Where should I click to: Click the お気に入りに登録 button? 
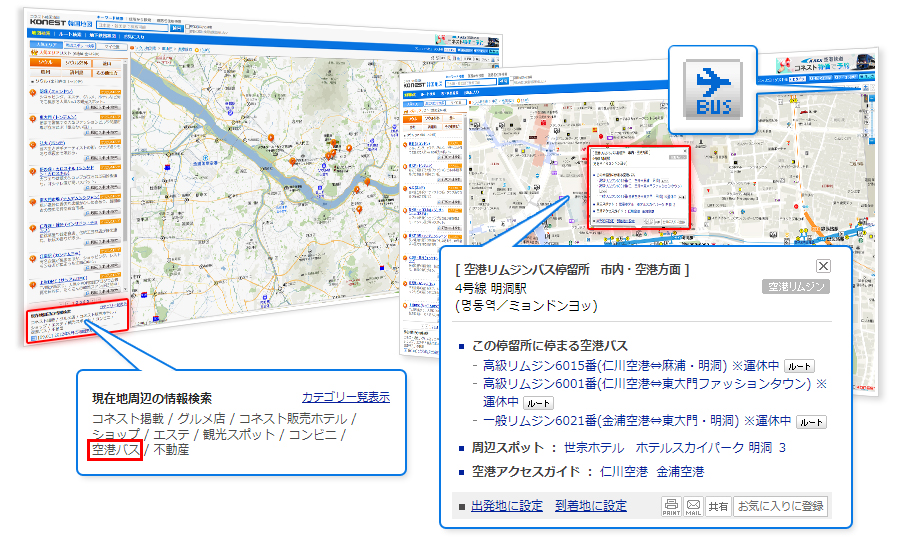pos(781,506)
